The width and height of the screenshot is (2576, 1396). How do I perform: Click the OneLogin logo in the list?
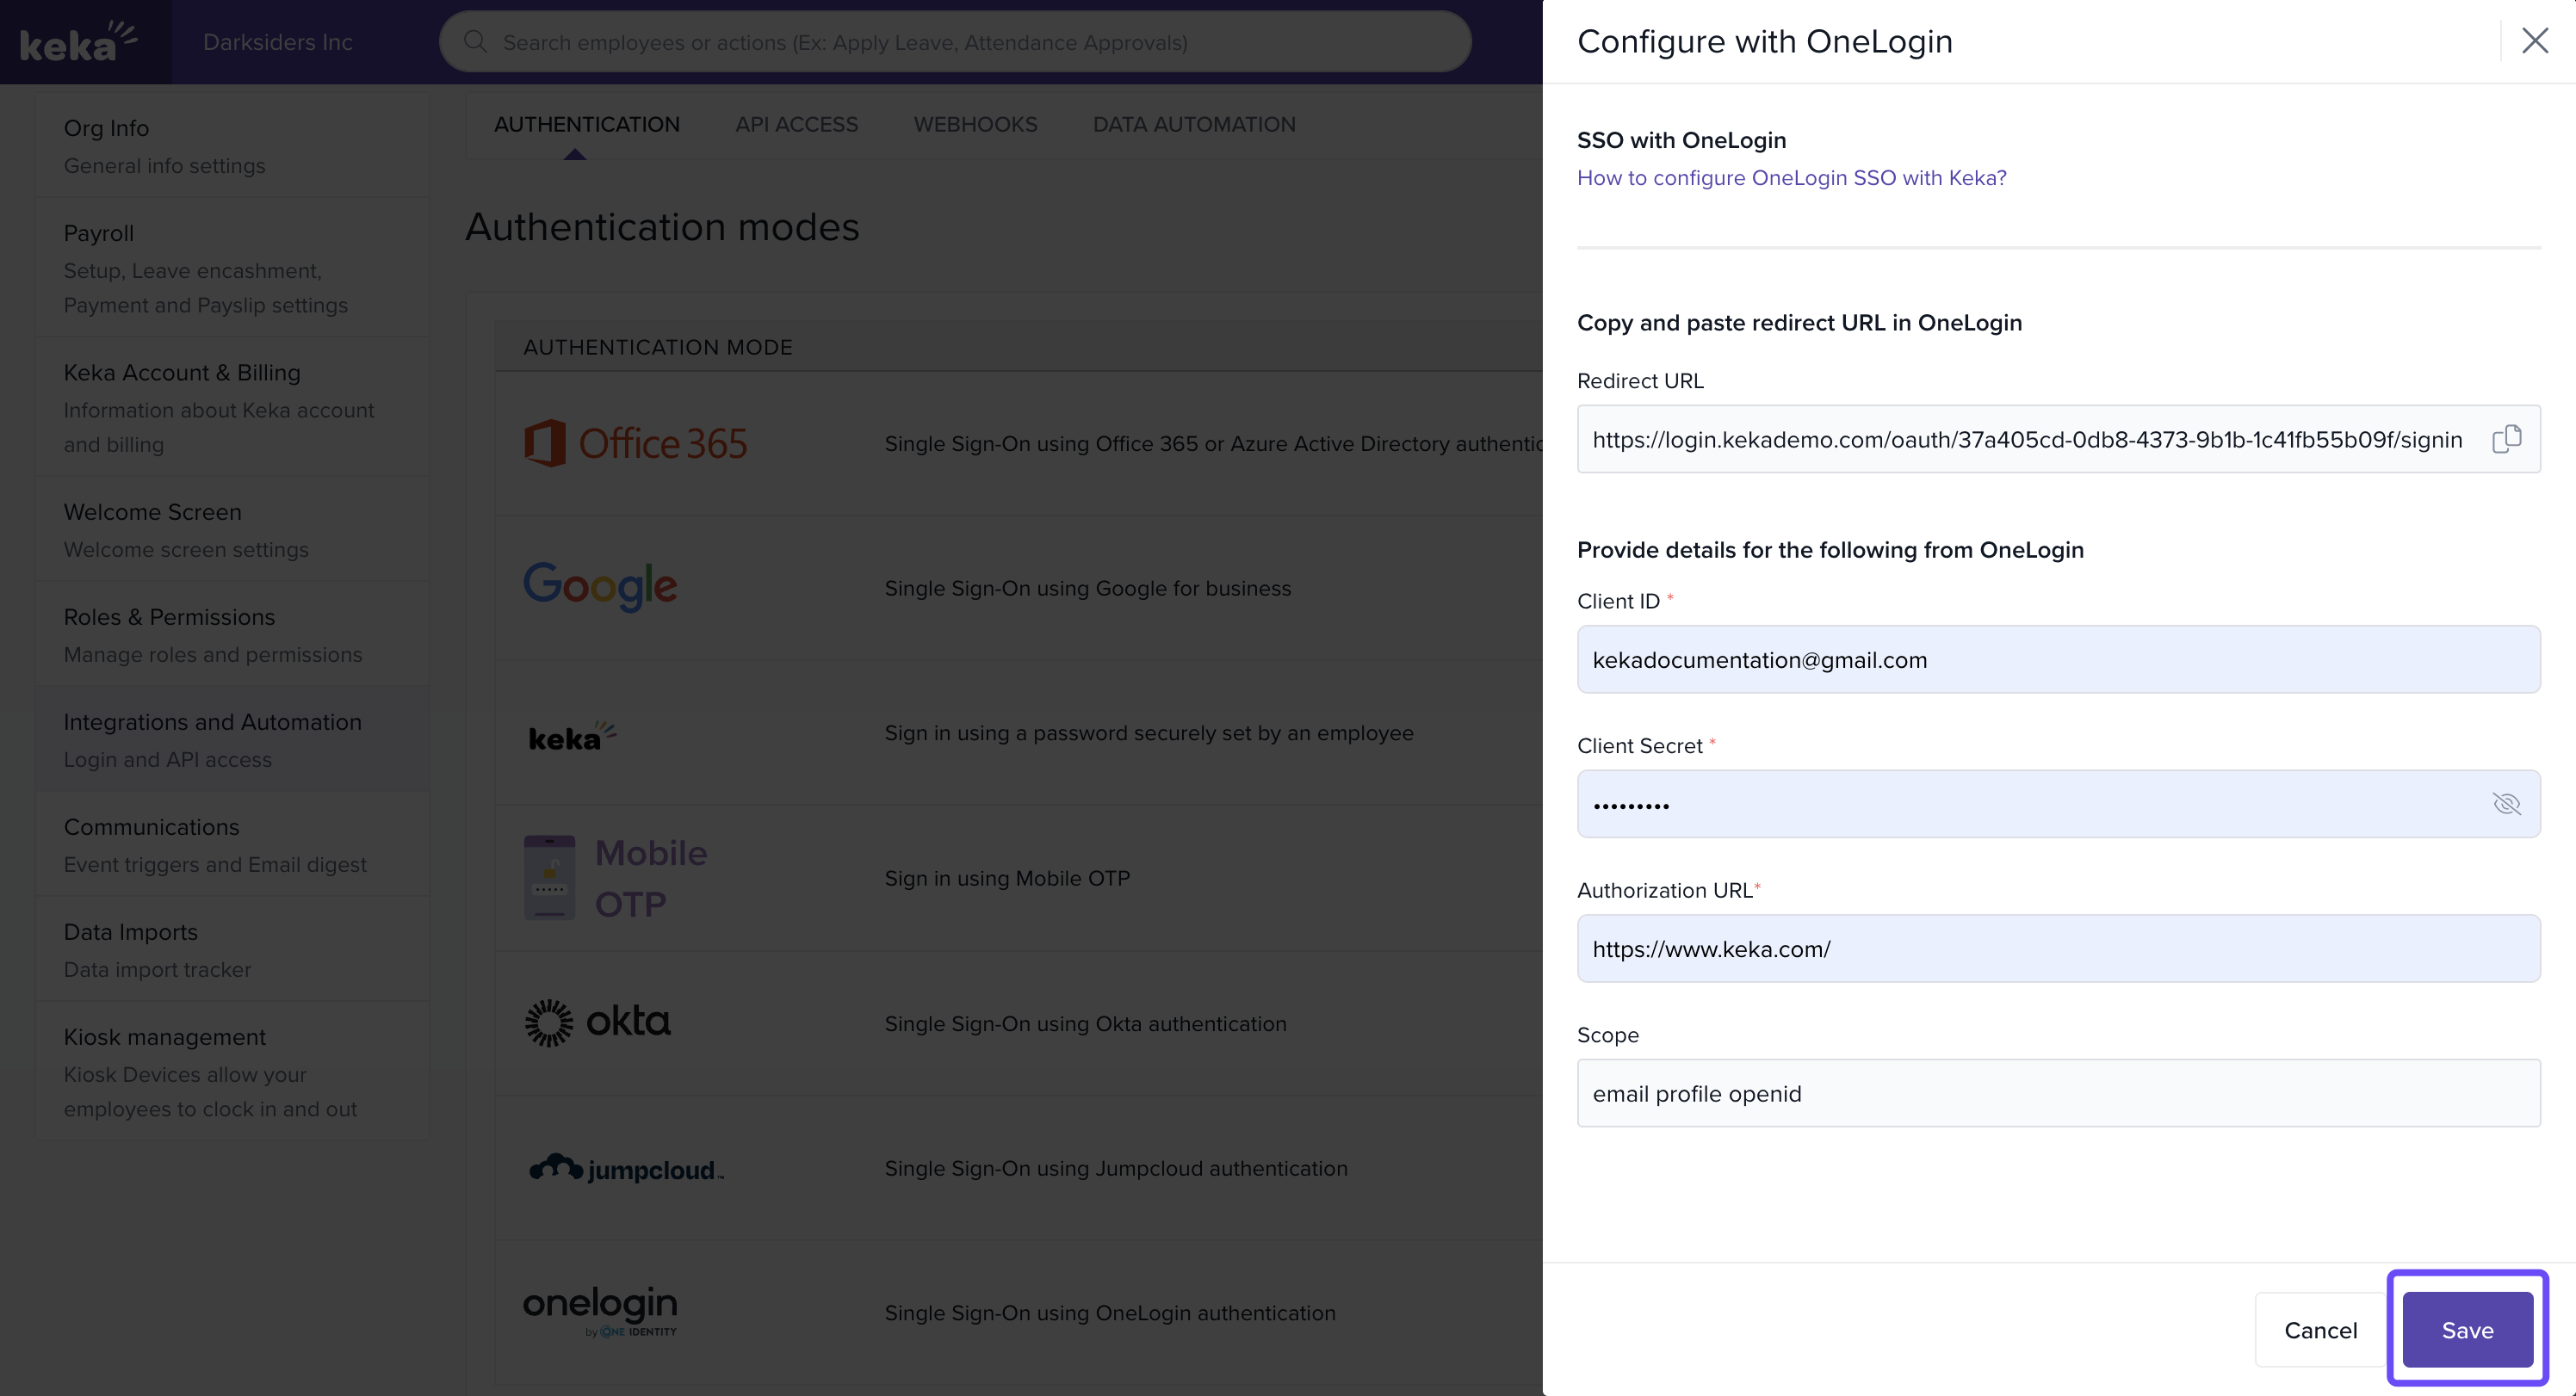pos(600,1310)
